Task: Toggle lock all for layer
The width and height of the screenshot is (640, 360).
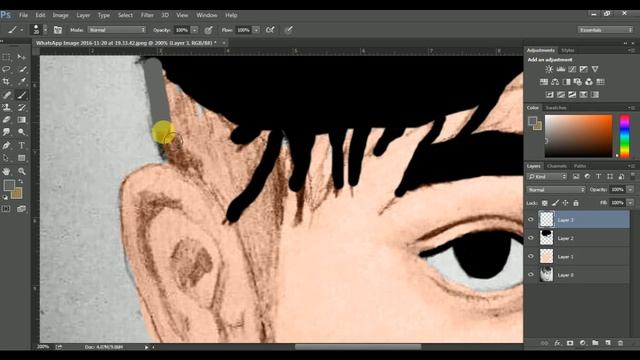Action: pos(576,203)
